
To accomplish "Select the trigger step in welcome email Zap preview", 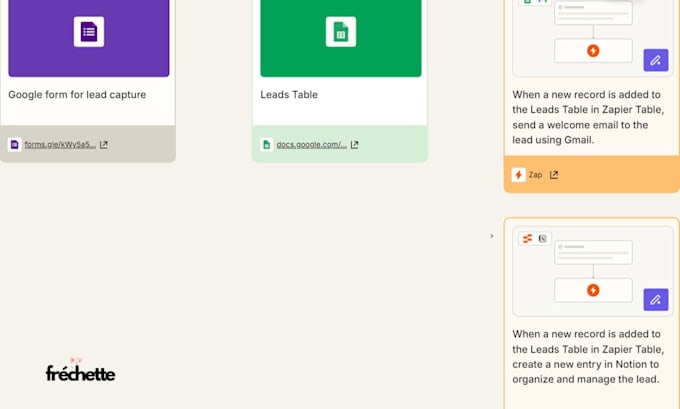I will pyautogui.click(x=593, y=13).
